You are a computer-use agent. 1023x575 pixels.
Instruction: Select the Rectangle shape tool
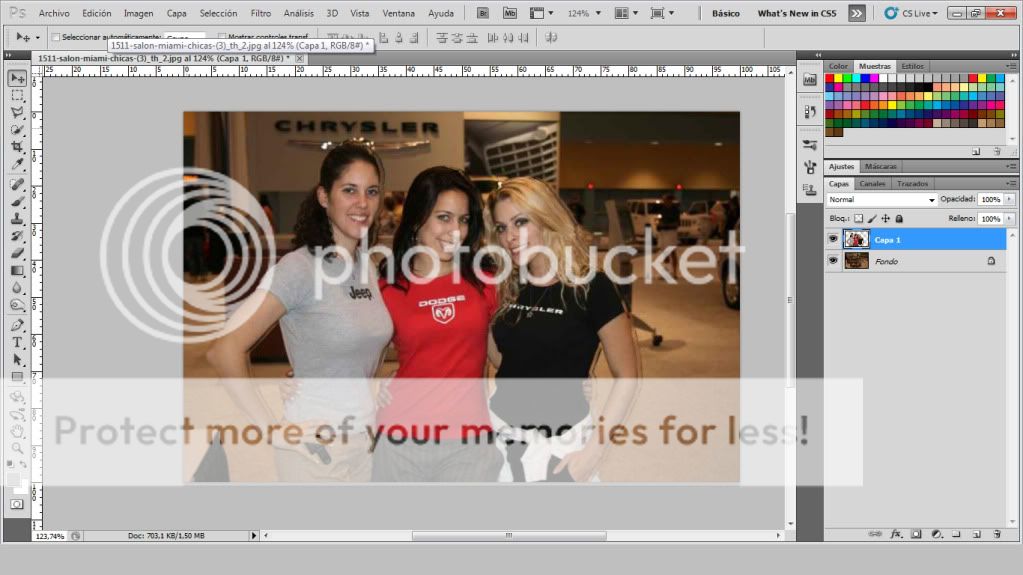coord(18,377)
